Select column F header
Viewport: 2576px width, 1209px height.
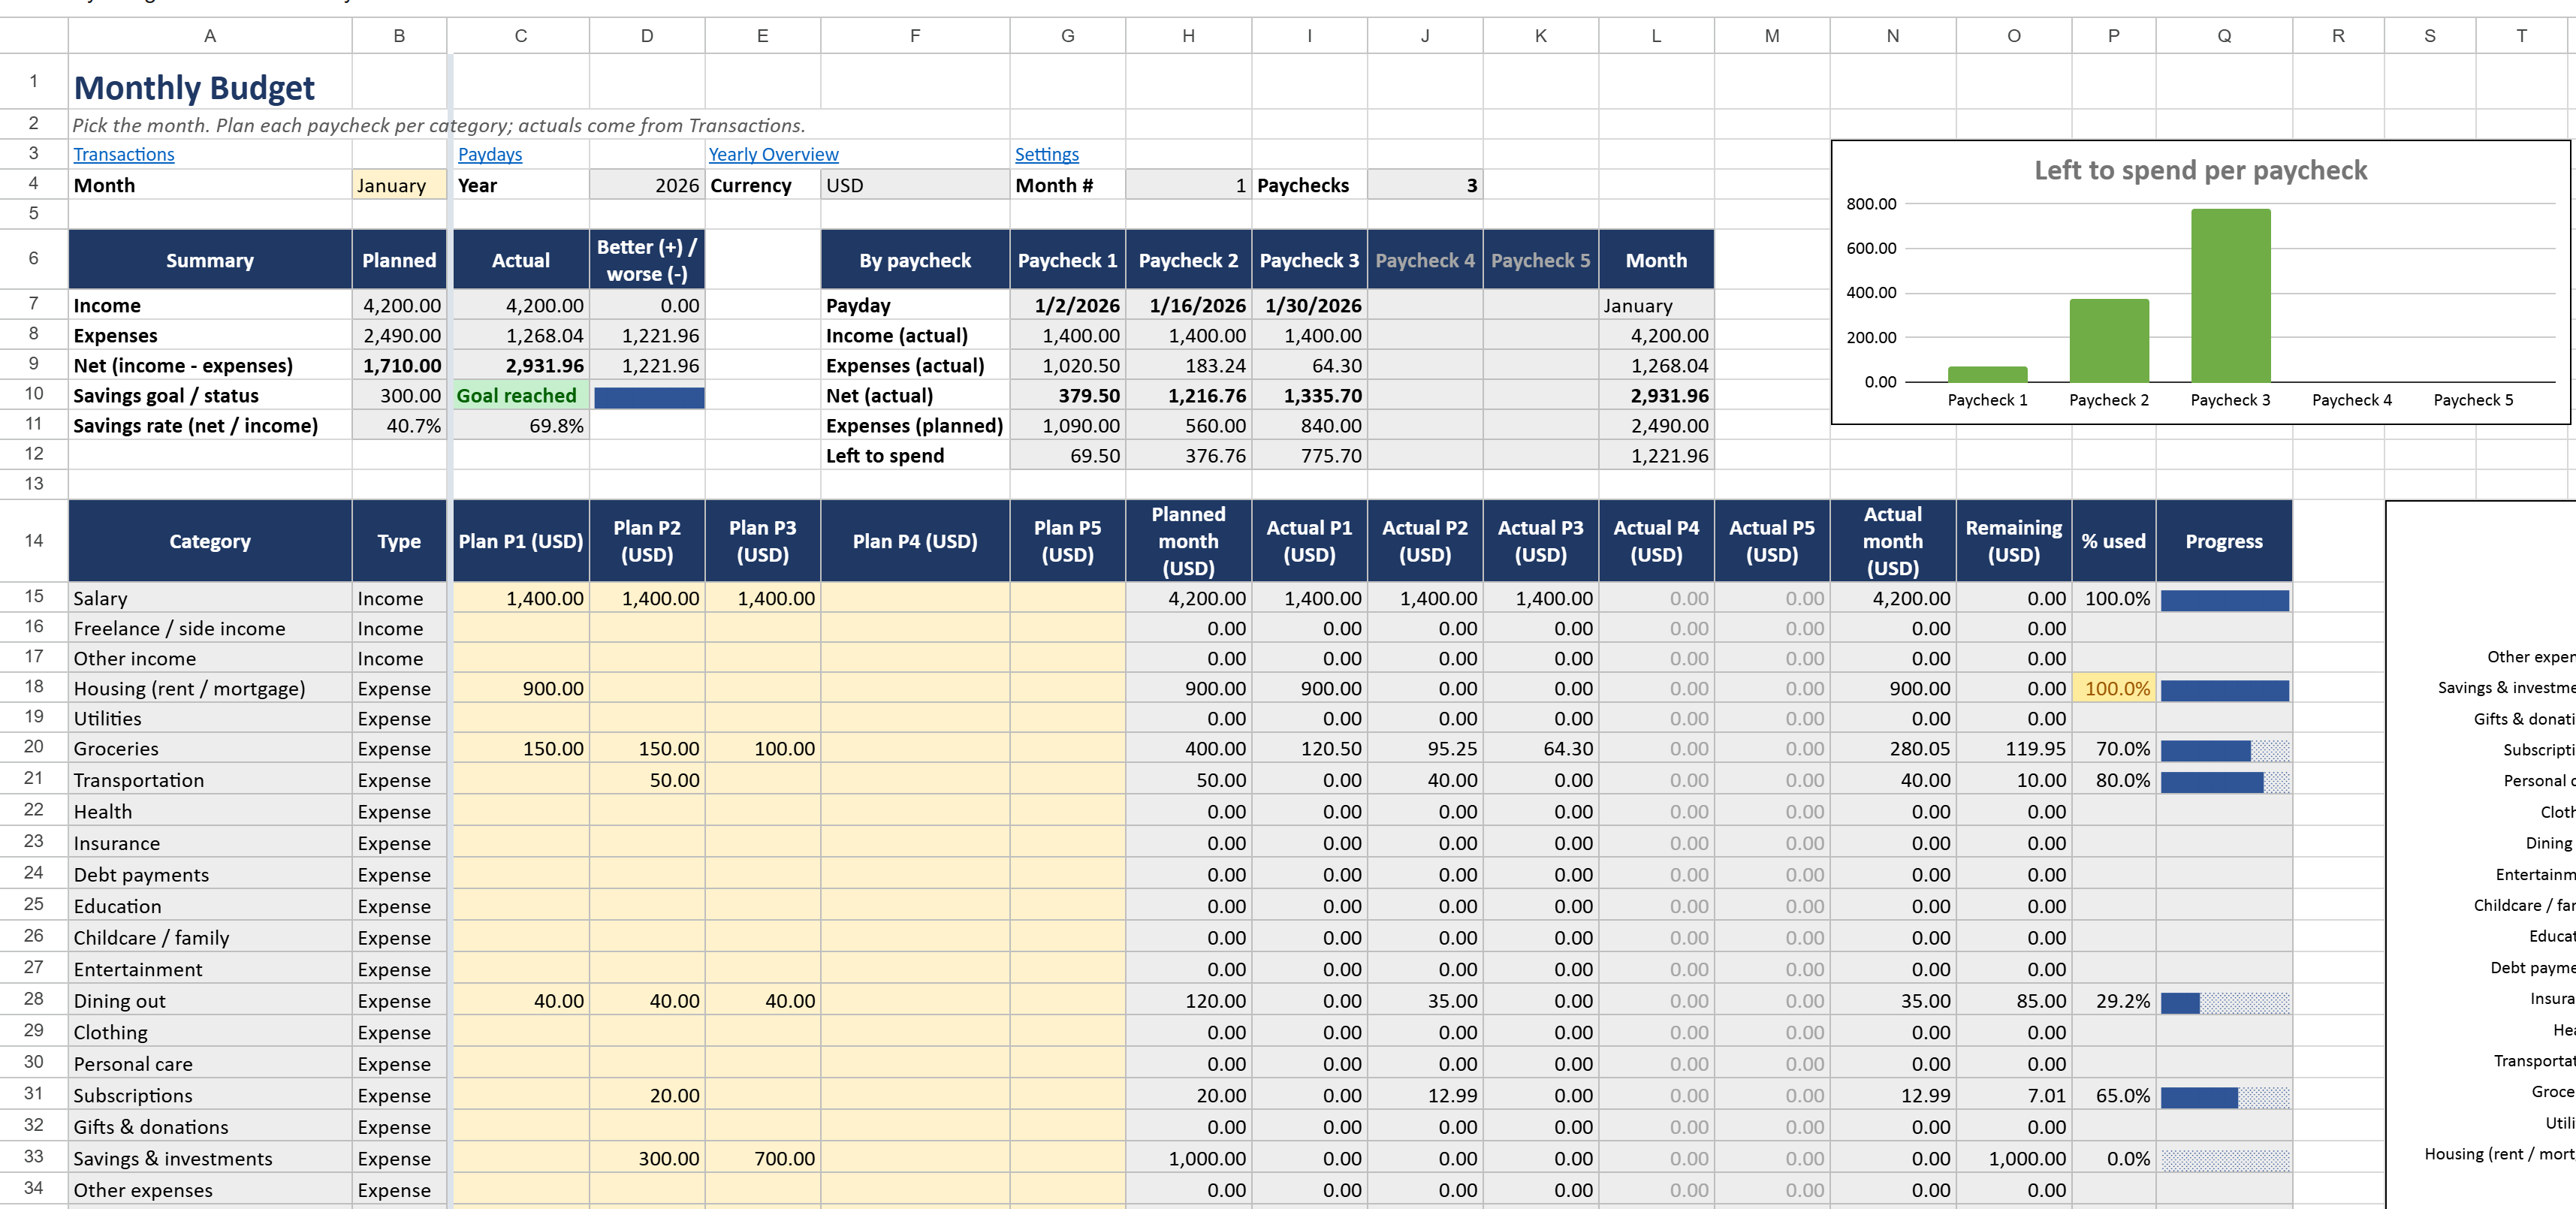(x=915, y=36)
